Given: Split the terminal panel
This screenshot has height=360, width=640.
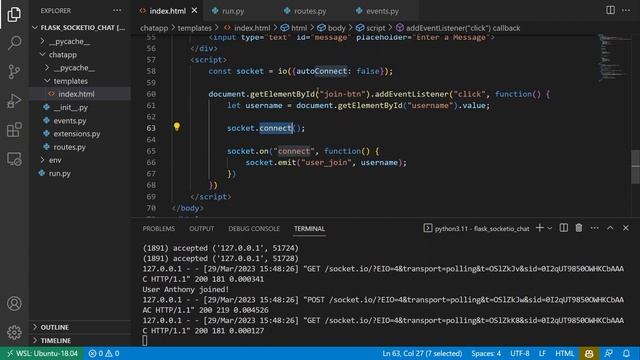Looking at the screenshot, I should [564, 228].
